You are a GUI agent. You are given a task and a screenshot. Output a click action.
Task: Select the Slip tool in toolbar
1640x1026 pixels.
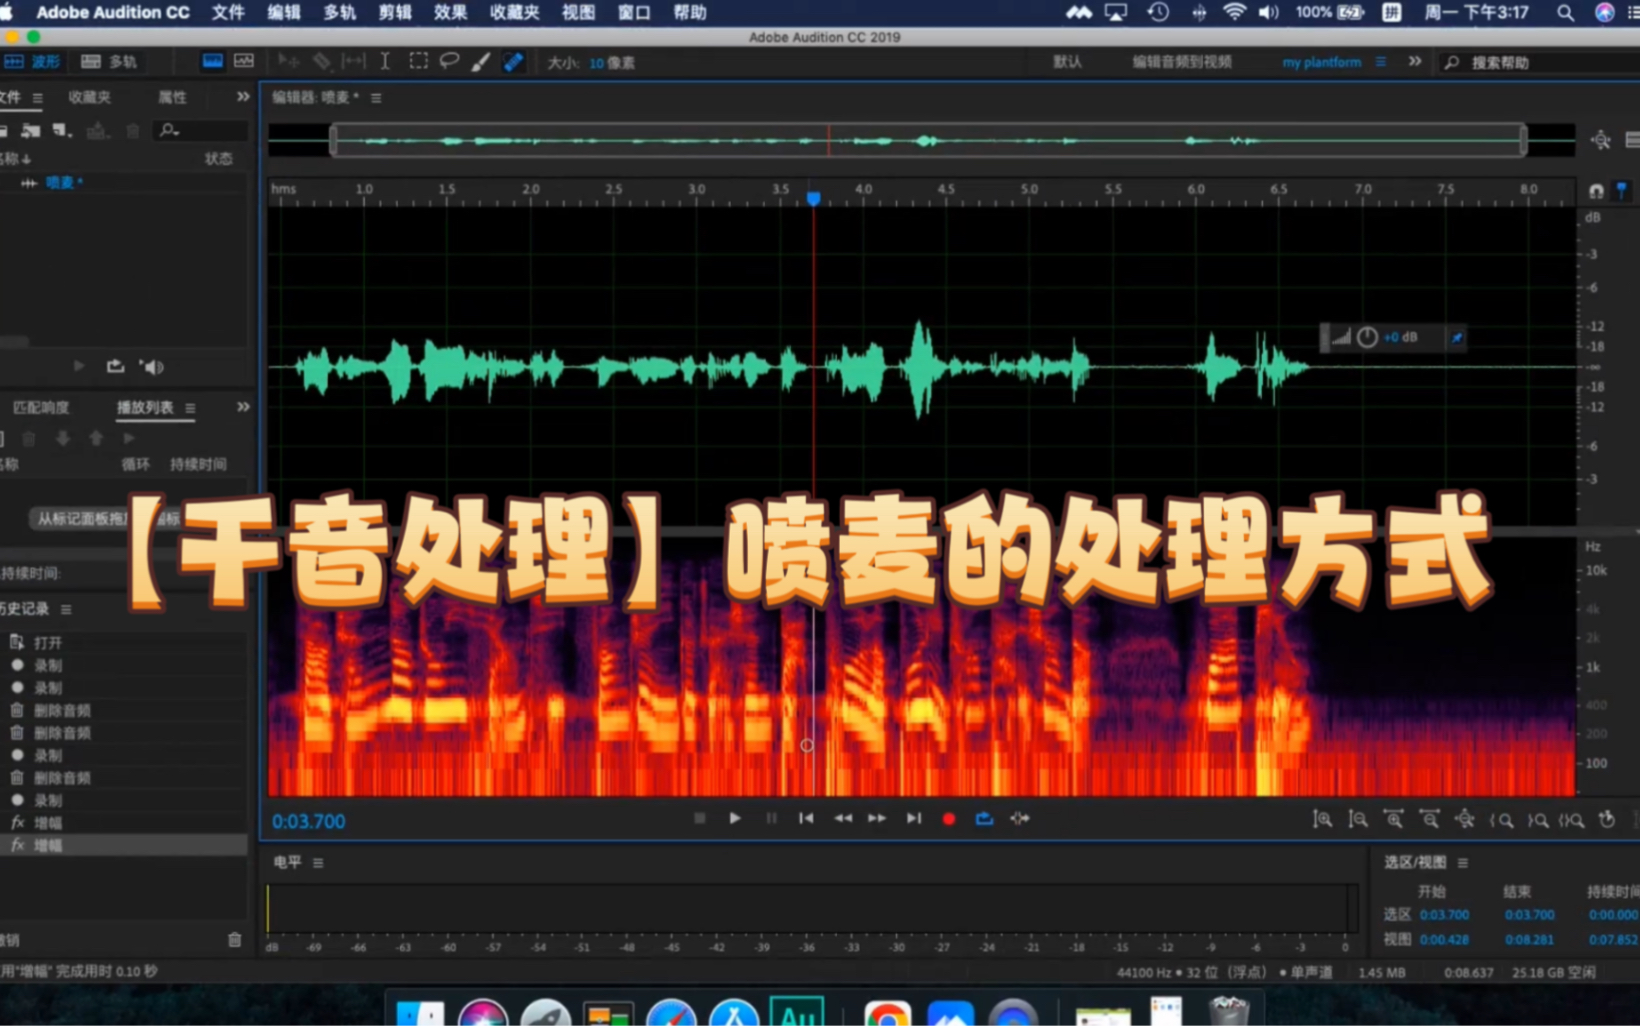click(x=353, y=62)
